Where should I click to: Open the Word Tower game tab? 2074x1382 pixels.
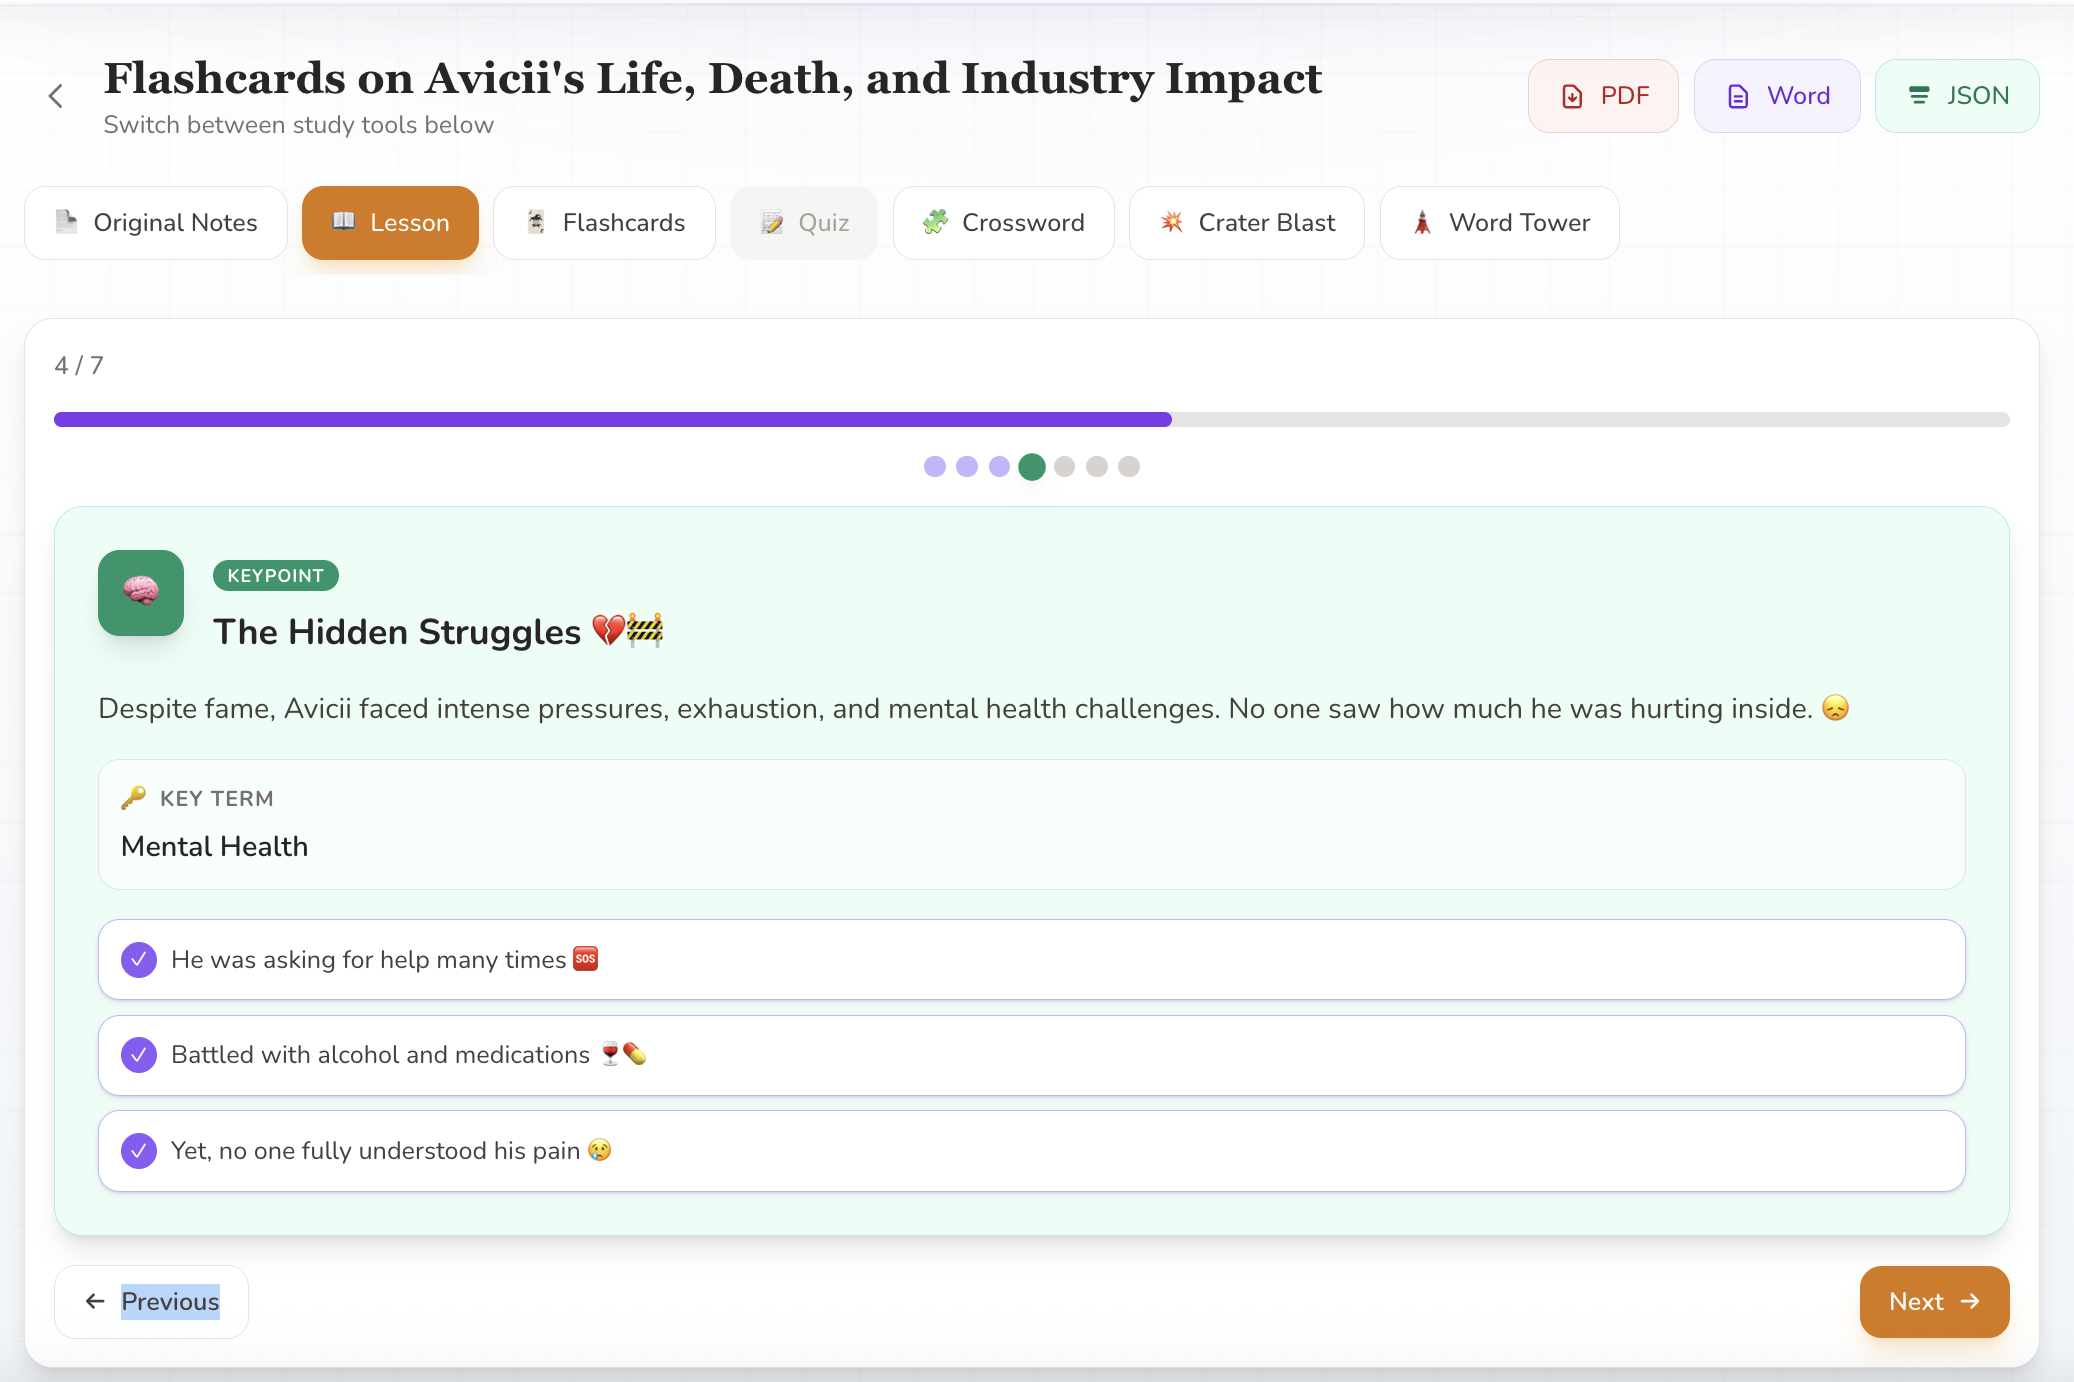(1500, 223)
